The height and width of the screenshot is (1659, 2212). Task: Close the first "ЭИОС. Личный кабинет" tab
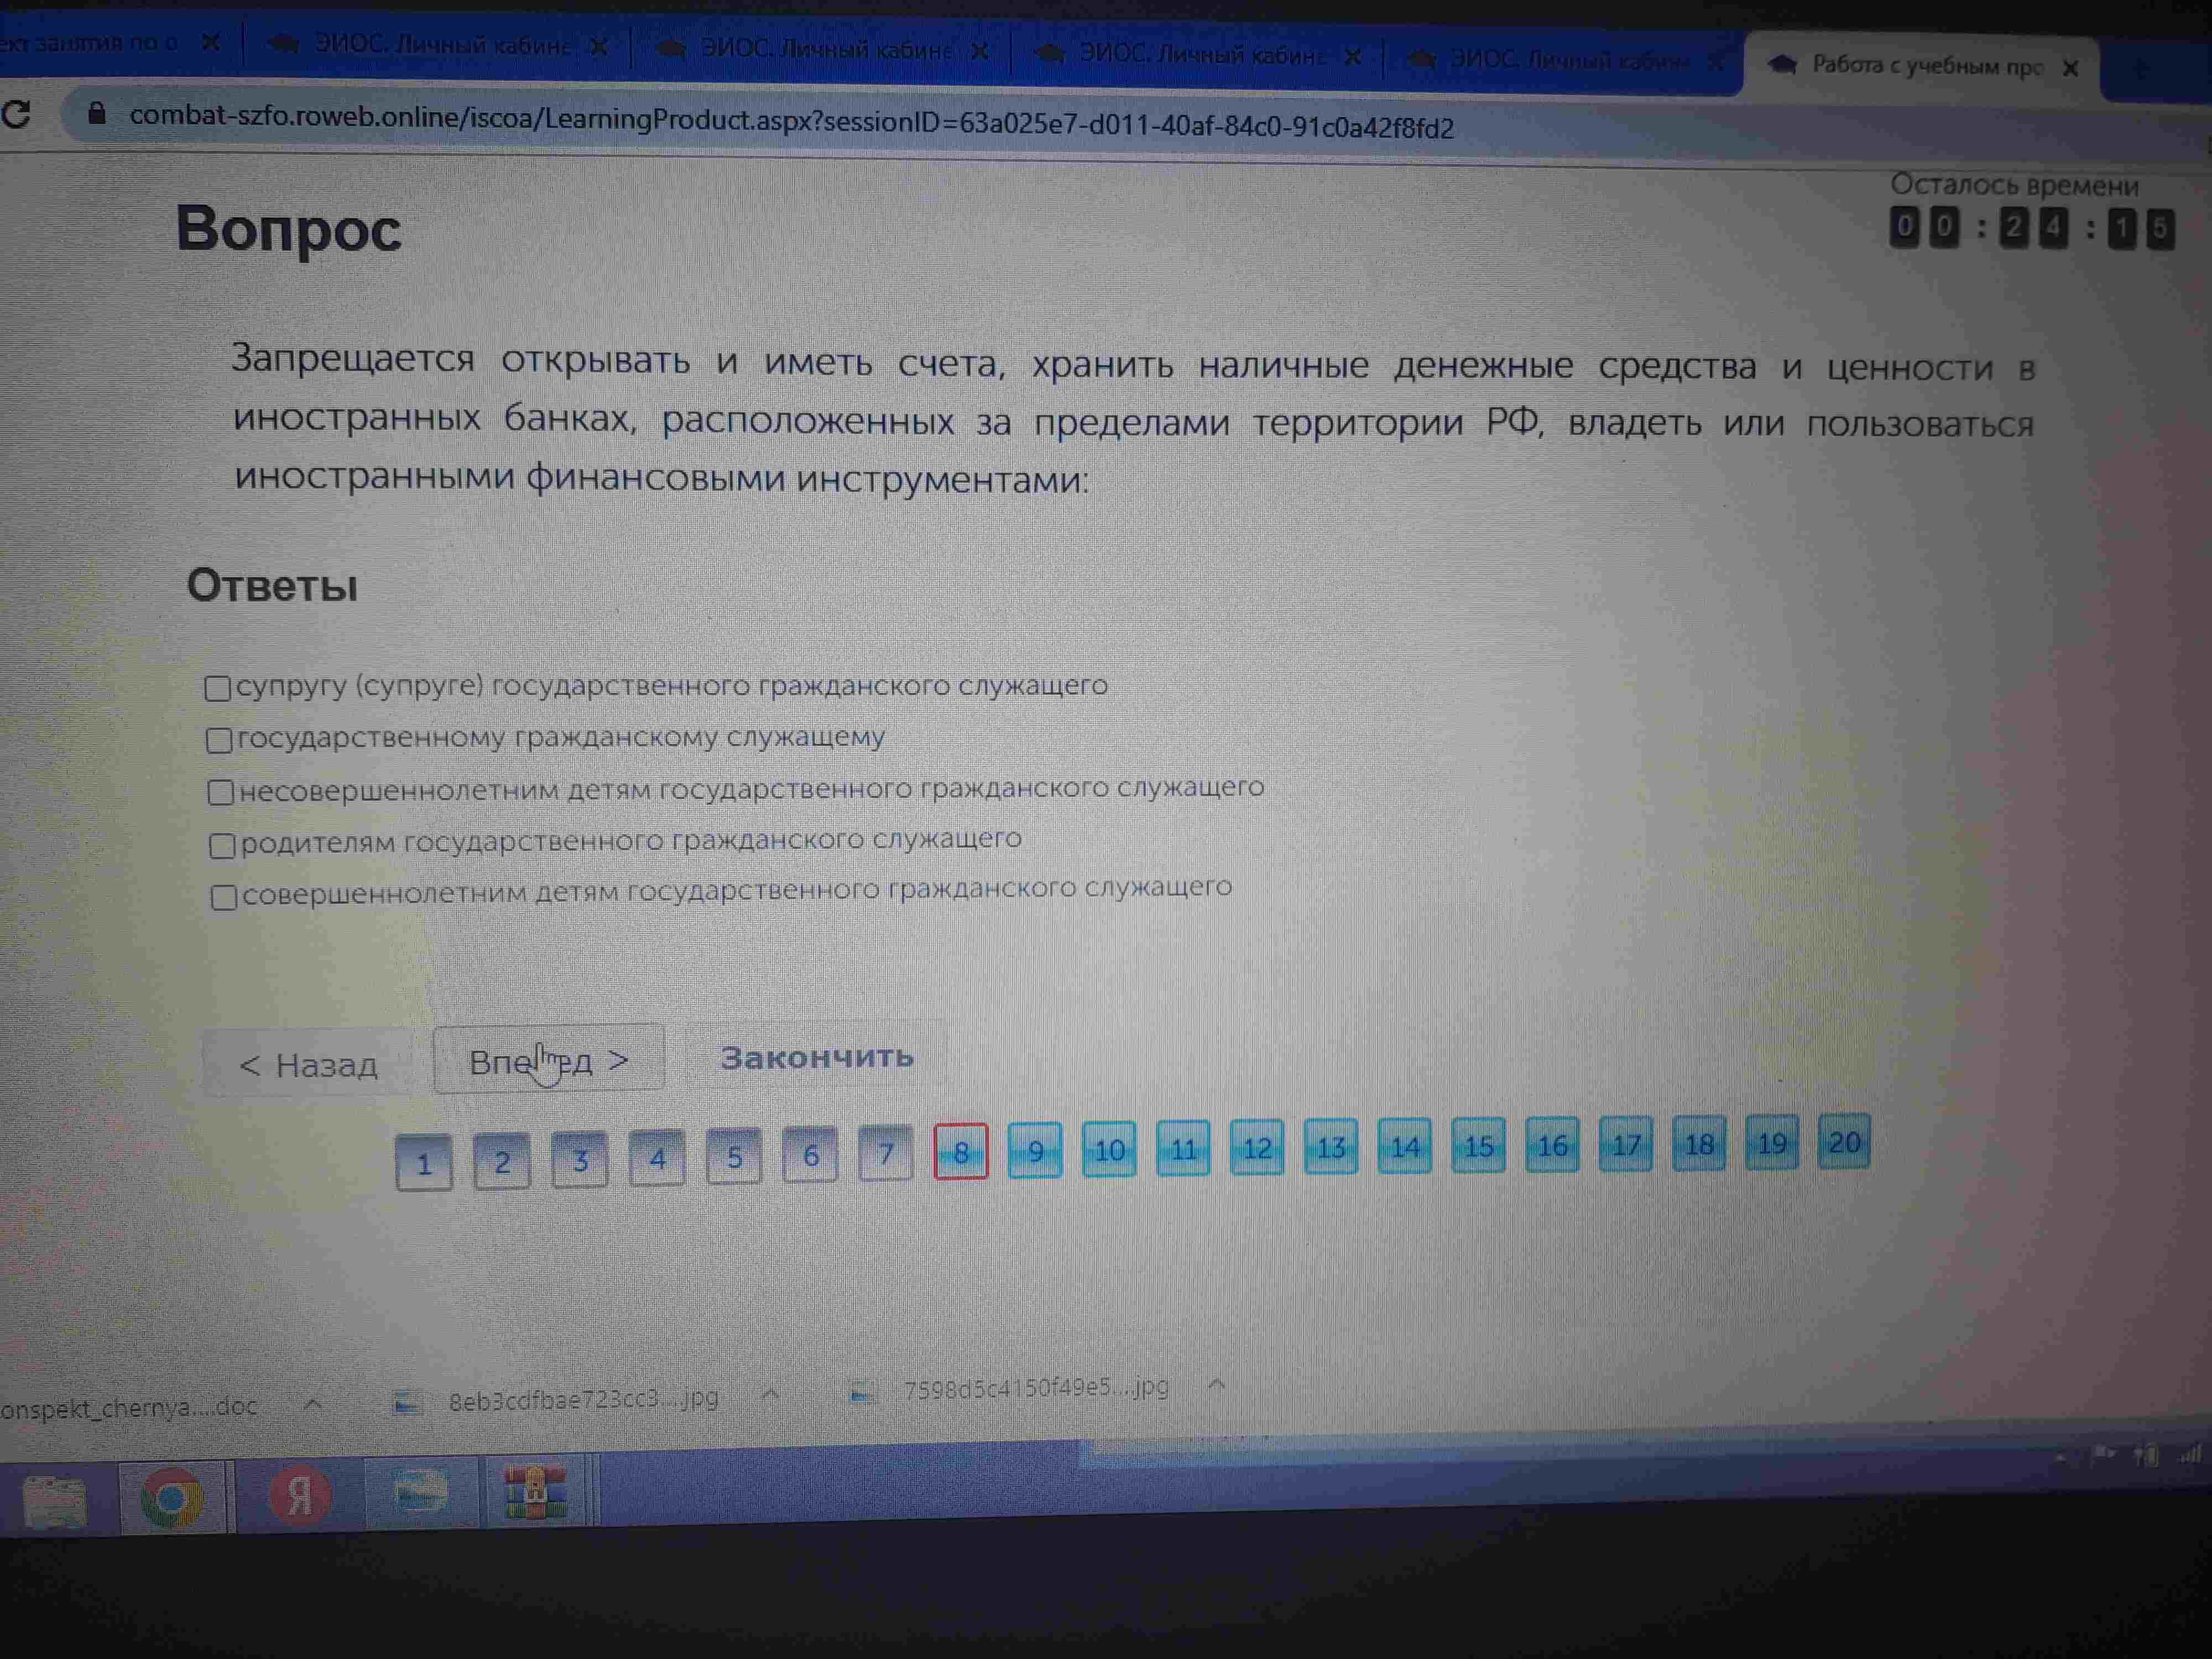pos(599,47)
